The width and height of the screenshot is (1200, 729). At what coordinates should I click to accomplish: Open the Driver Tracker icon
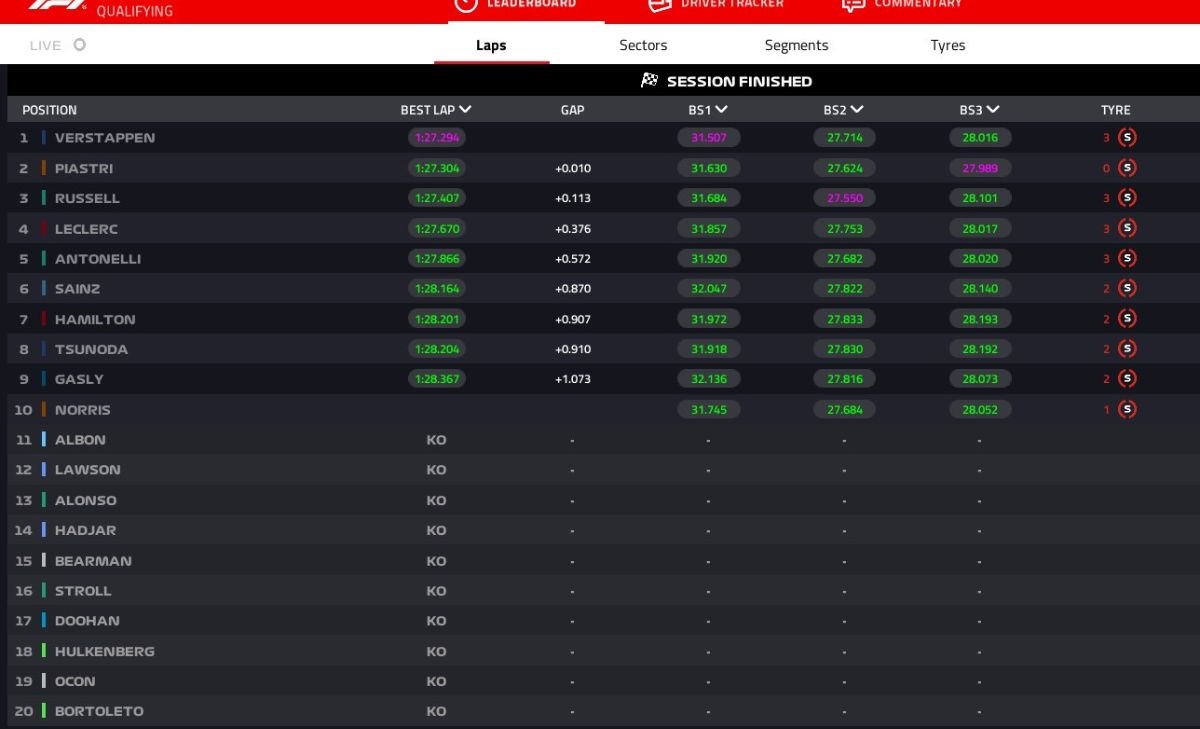[659, 4]
